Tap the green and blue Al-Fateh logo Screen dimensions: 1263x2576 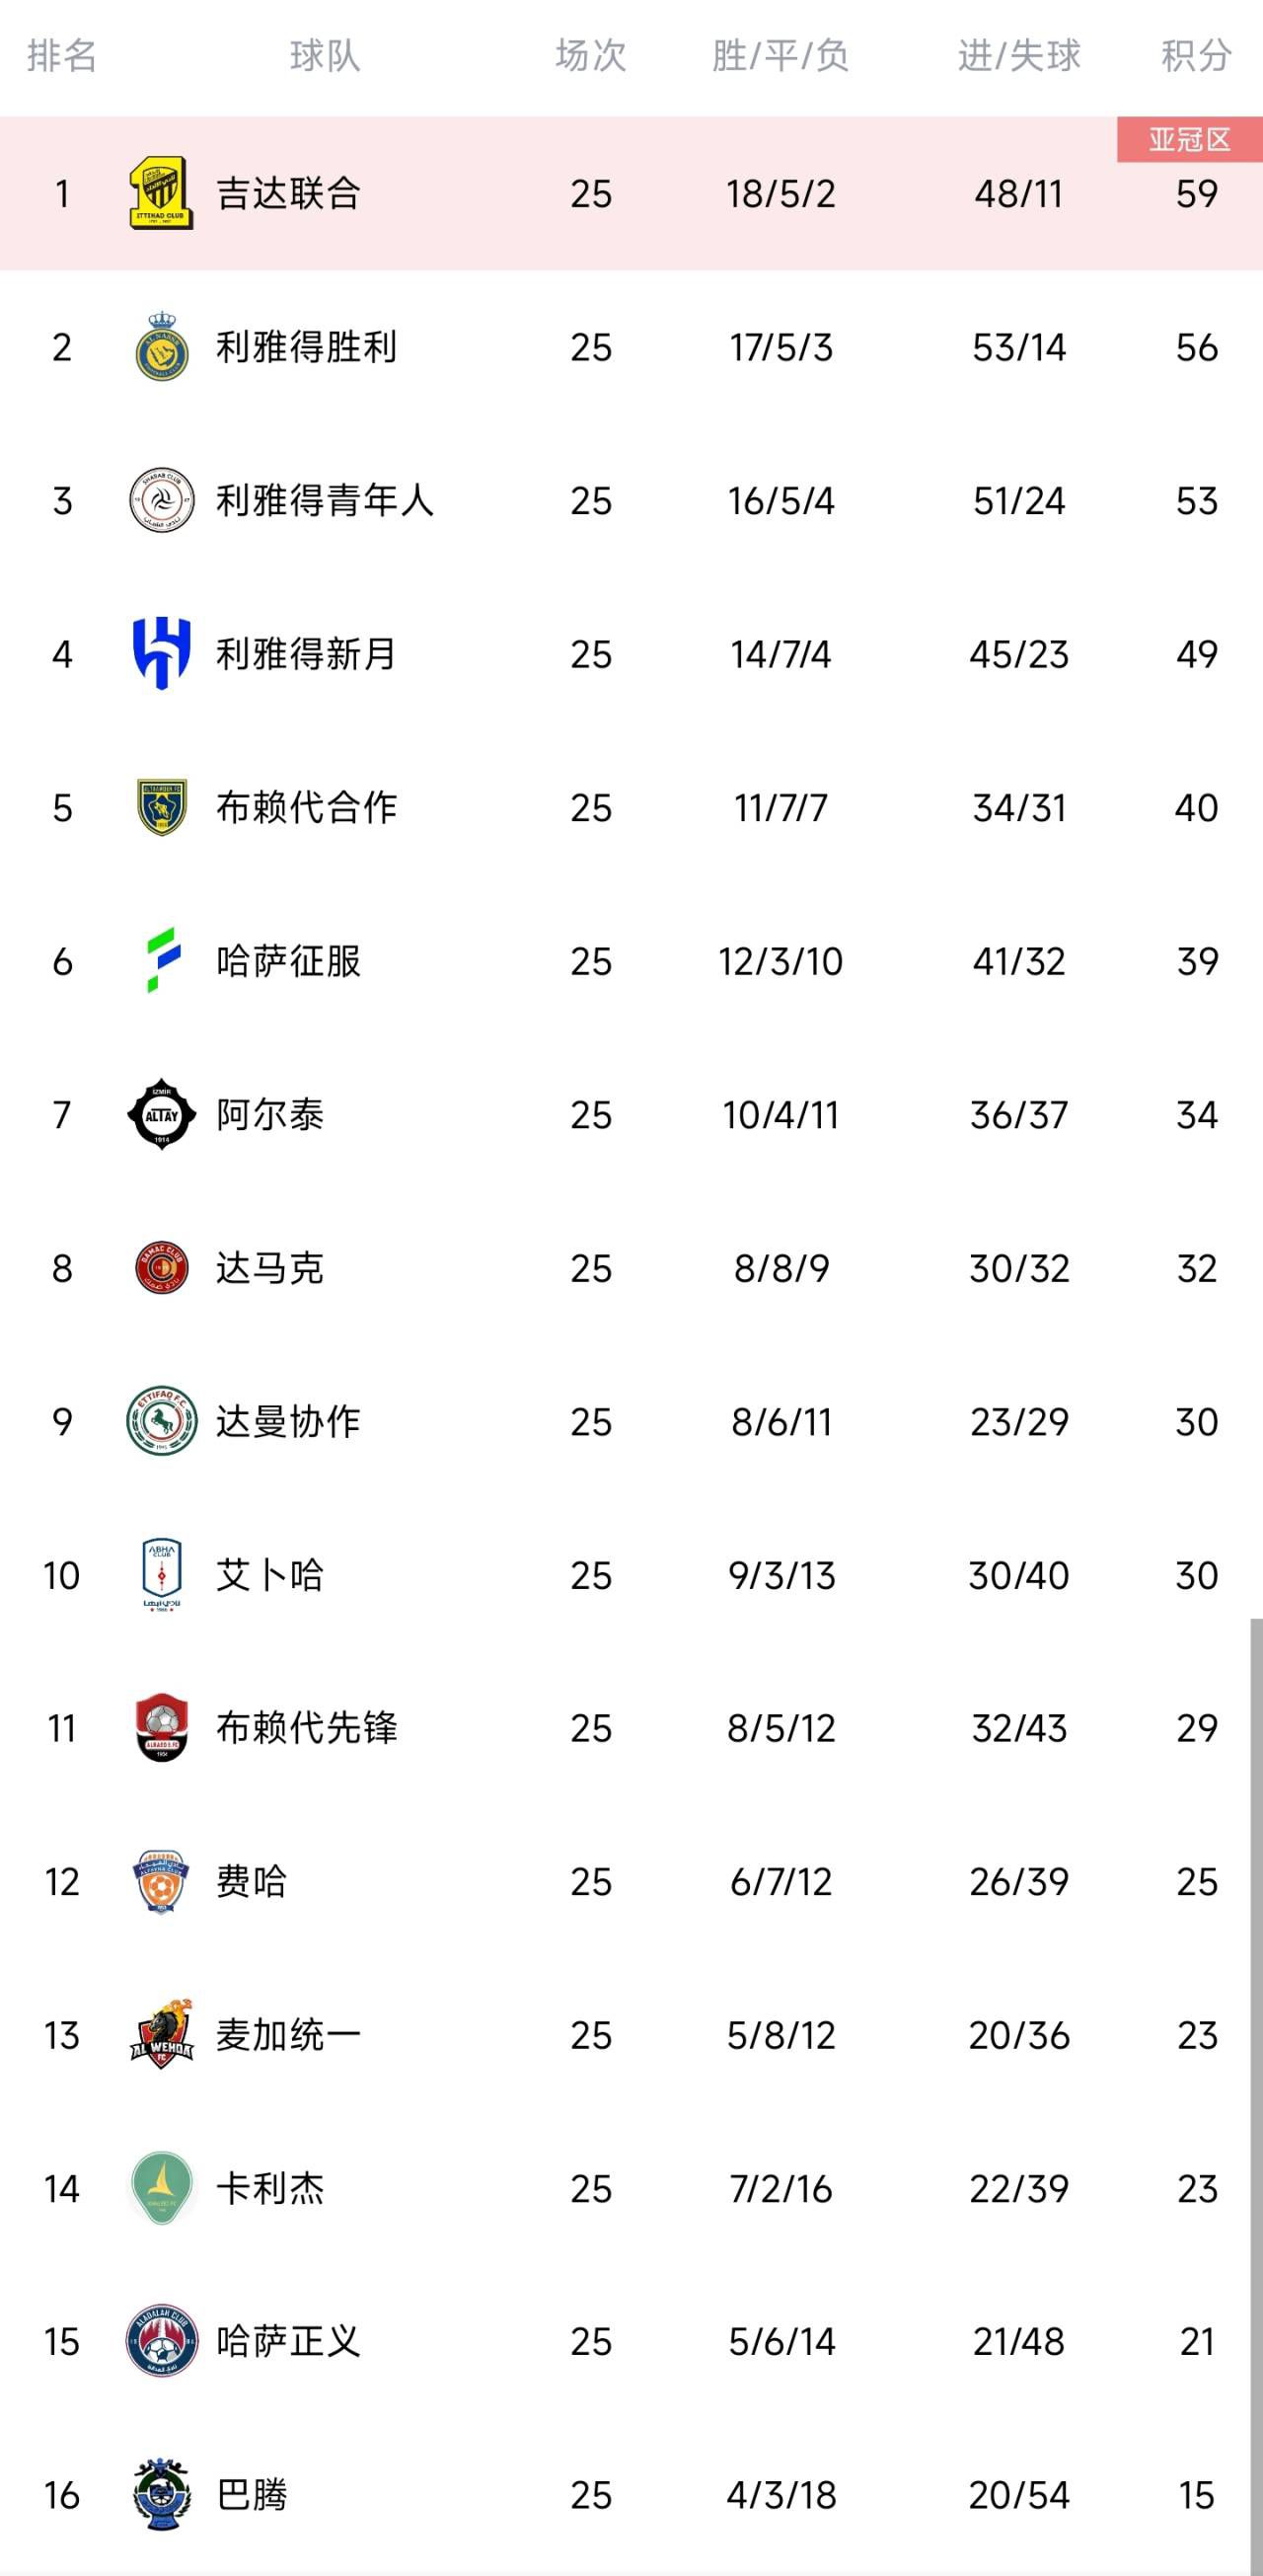click(x=163, y=960)
